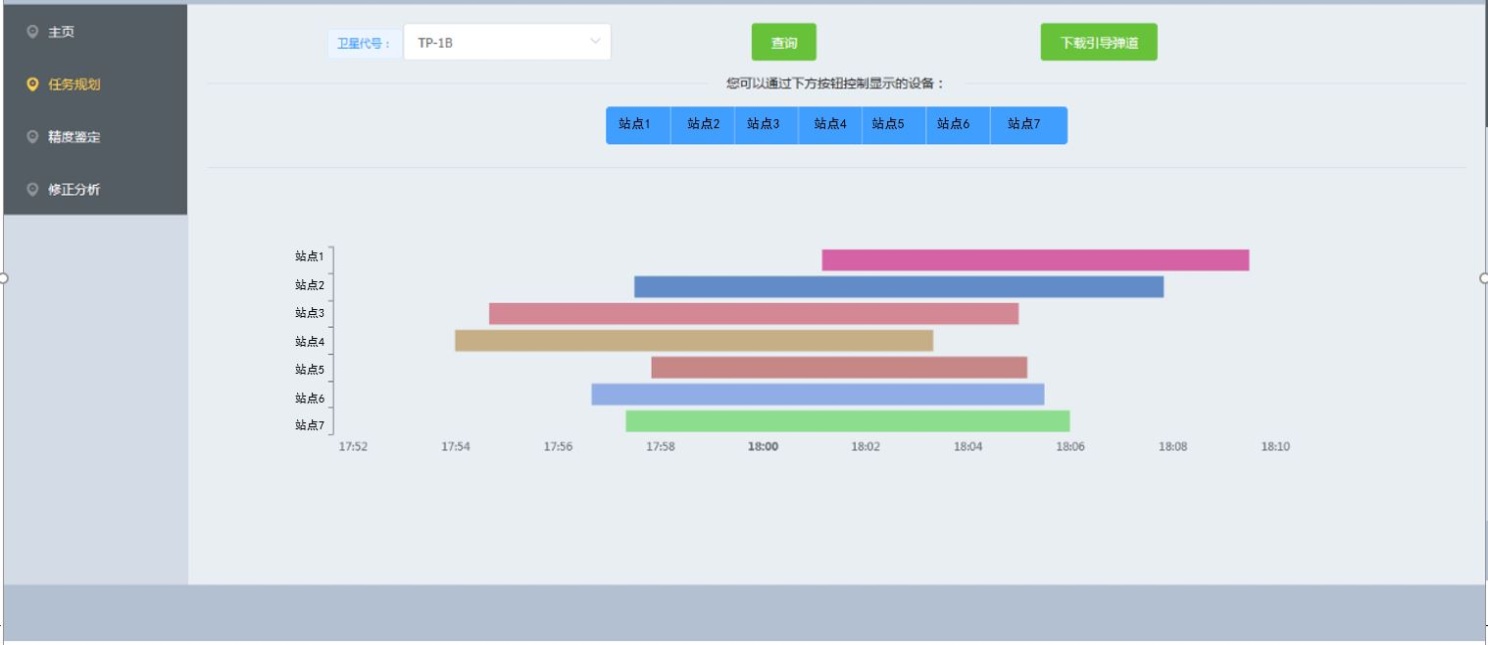The height and width of the screenshot is (645, 1488).
Task: Open the 卫星代号 TP-1B dropdown
Action: [506, 43]
